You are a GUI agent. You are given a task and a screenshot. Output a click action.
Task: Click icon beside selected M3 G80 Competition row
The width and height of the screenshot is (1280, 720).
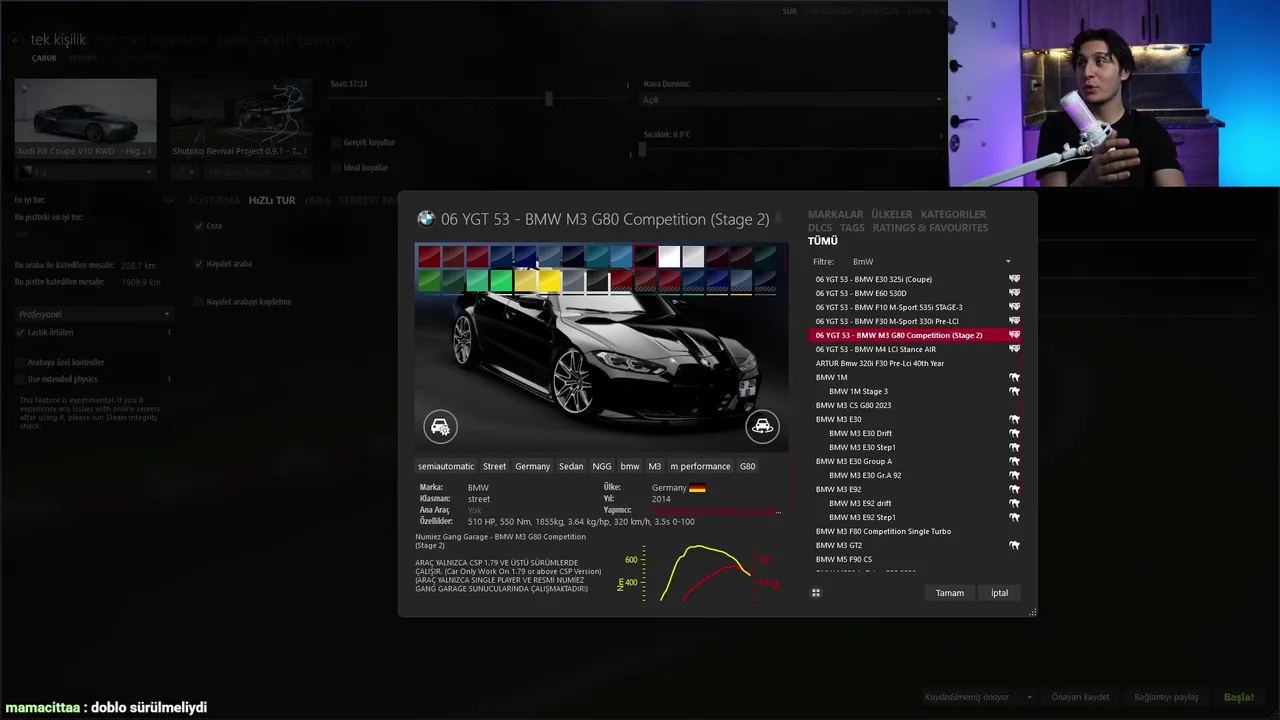click(x=1014, y=335)
